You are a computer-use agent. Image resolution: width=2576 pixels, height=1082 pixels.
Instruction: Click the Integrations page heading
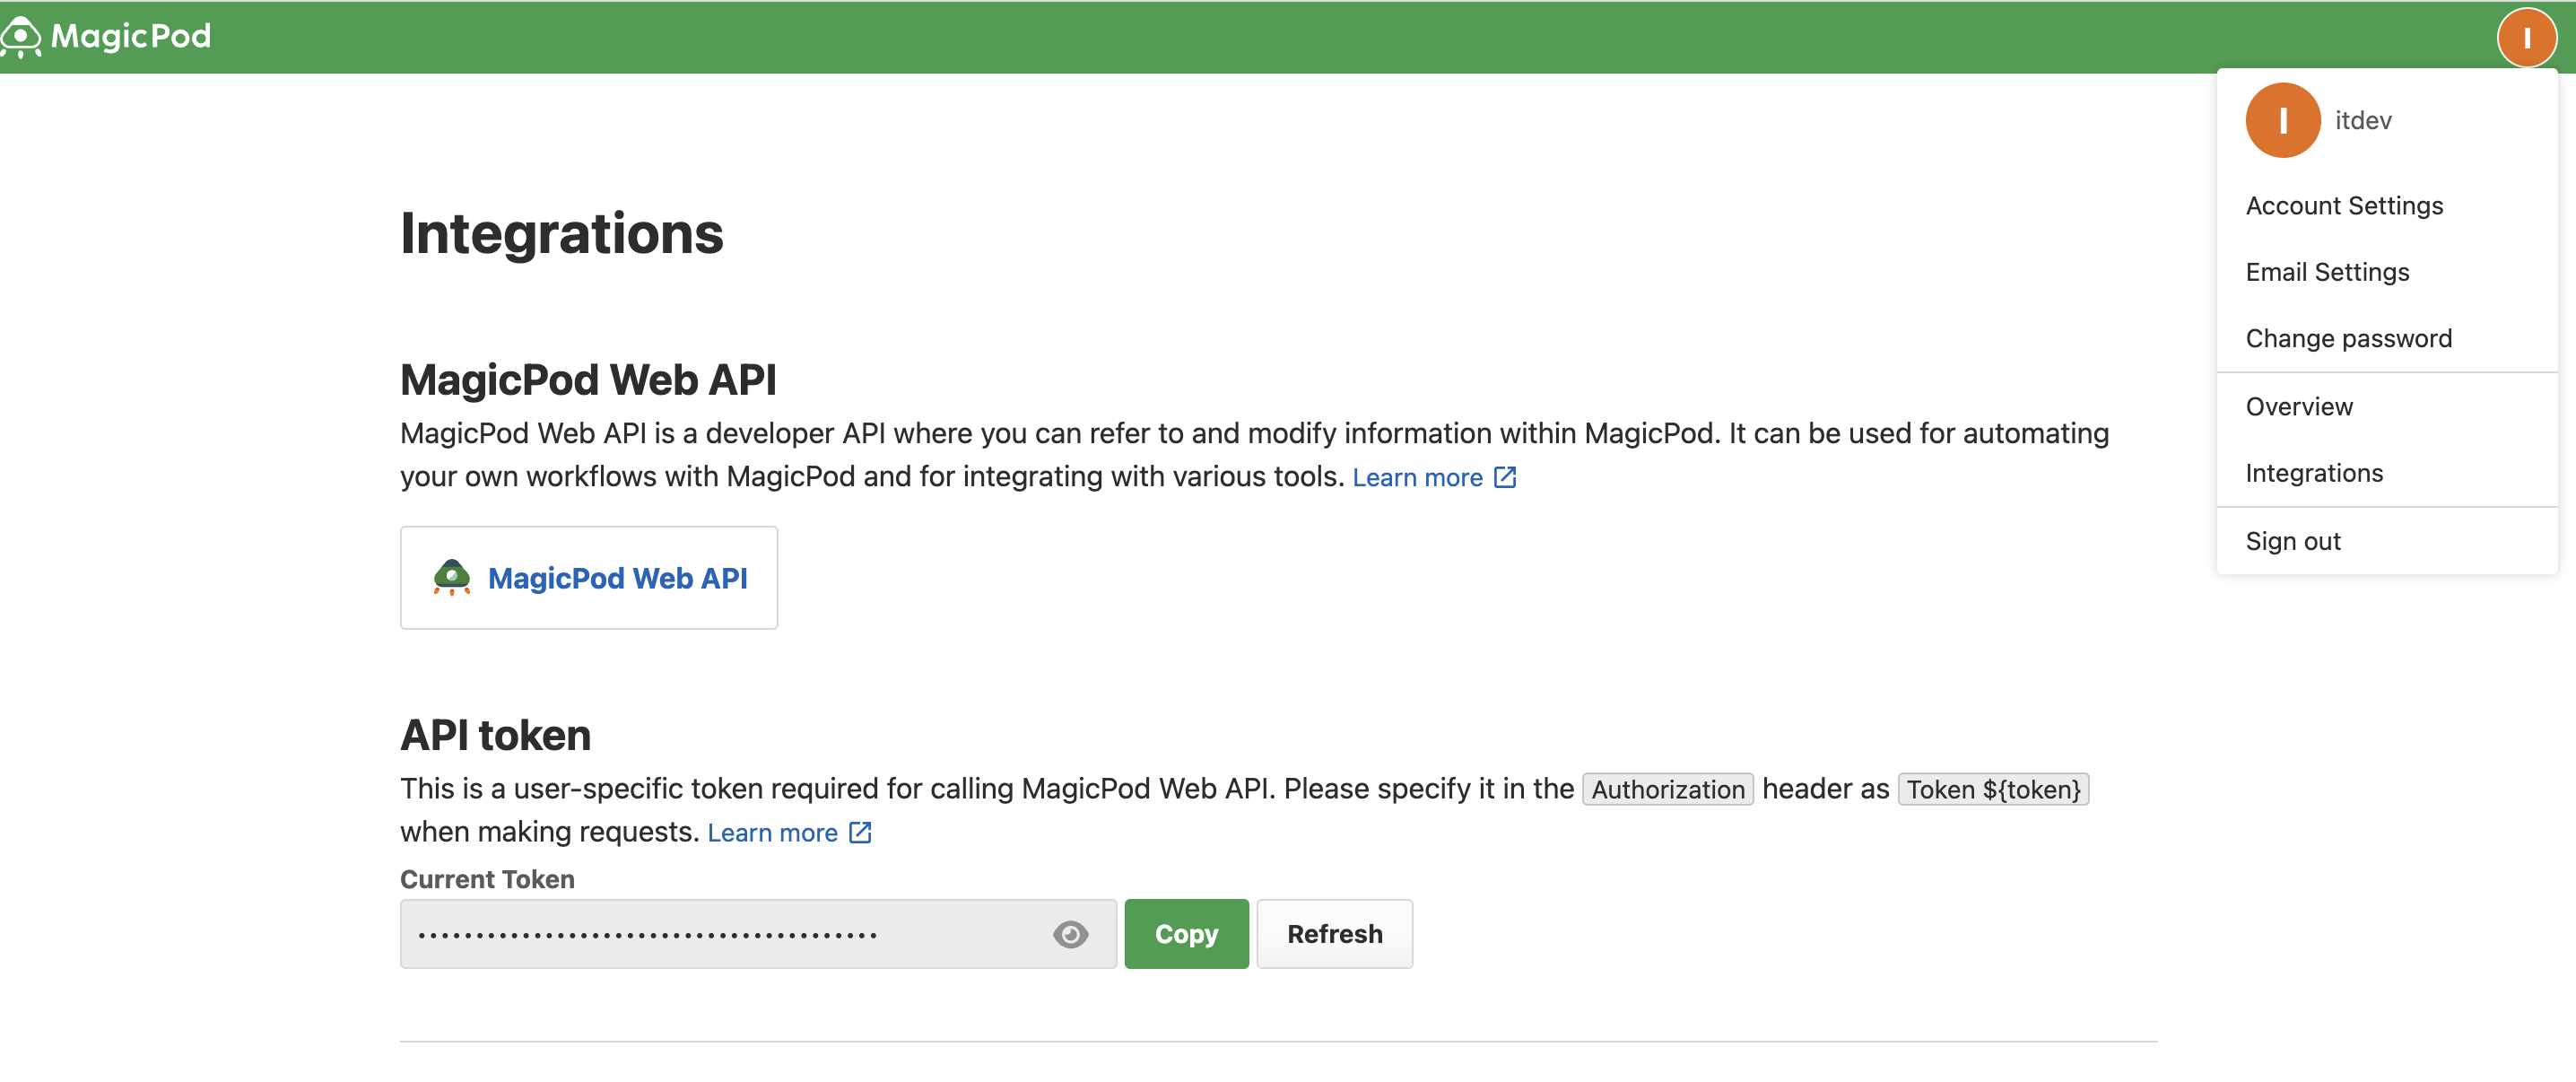[x=561, y=233]
